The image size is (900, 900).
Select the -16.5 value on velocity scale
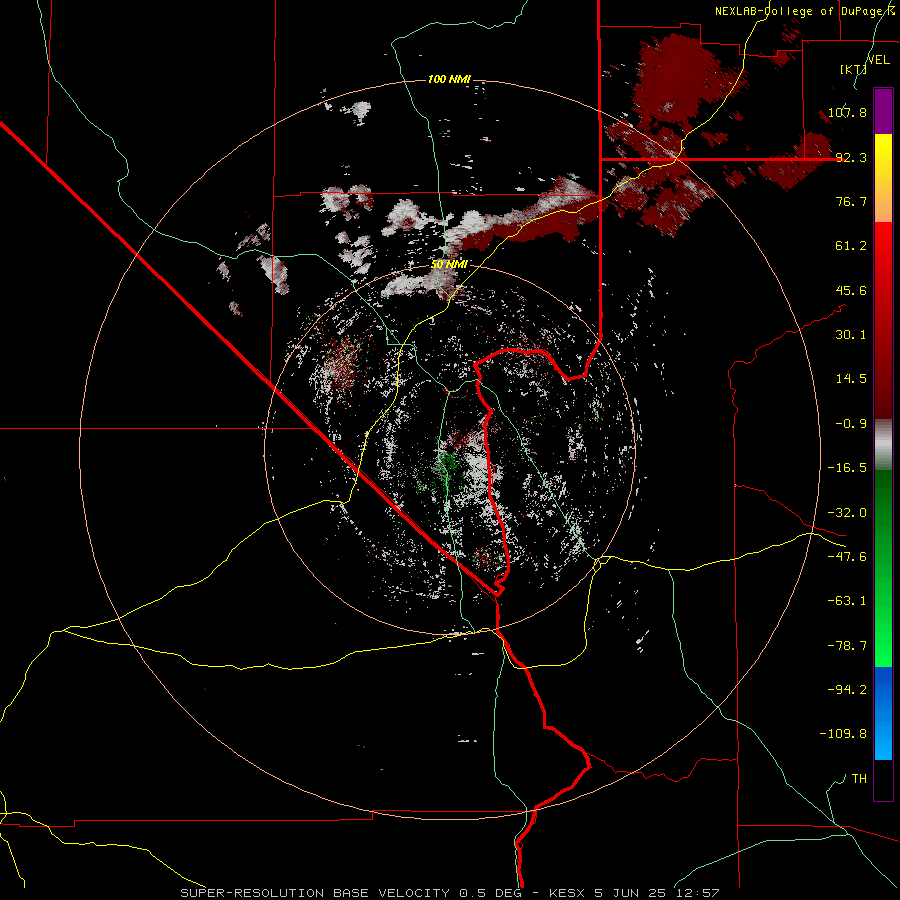pos(847,468)
